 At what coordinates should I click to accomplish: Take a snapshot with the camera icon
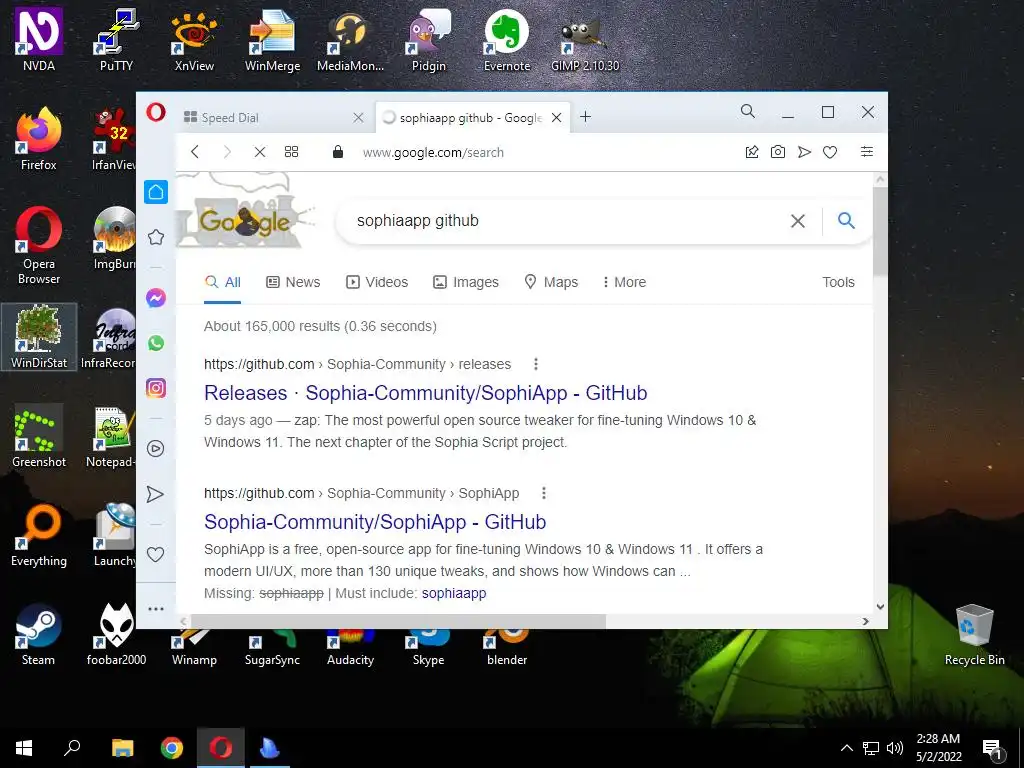point(778,152)
